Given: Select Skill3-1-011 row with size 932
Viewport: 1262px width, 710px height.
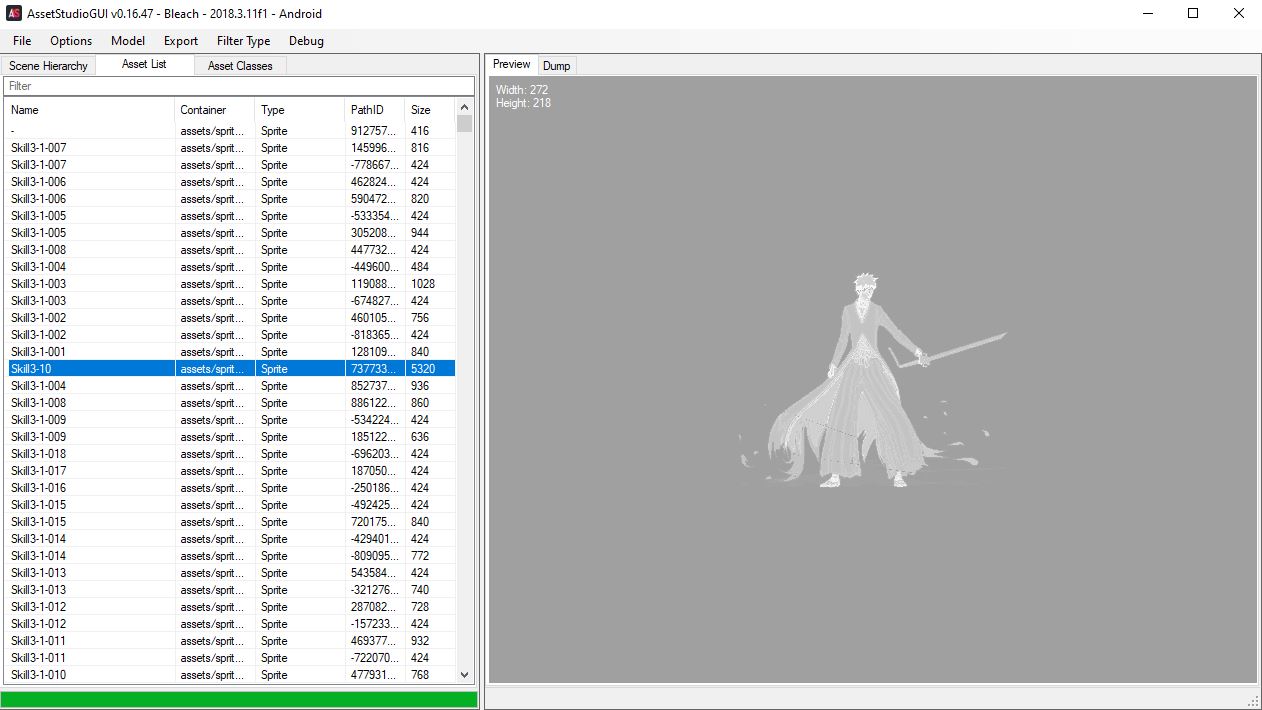Looking at the screenshot, I should point(231,641).
